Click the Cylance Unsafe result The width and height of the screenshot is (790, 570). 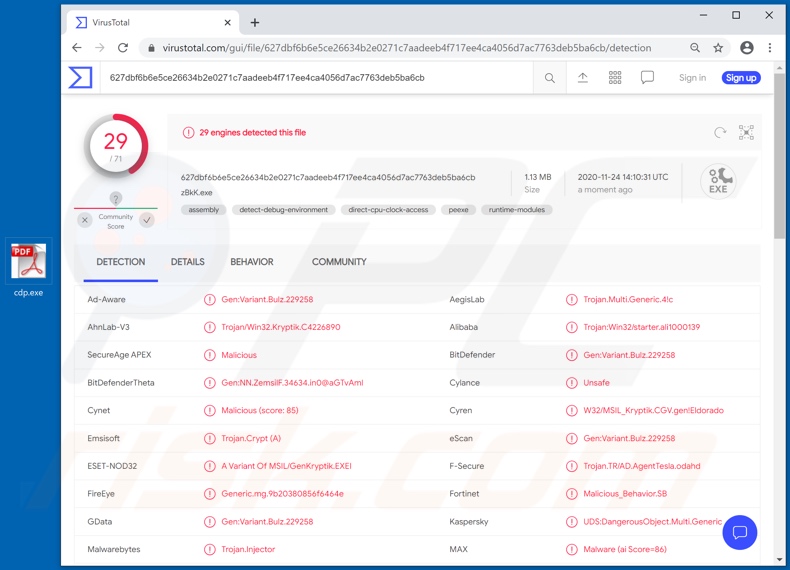[x=597, y=383]
